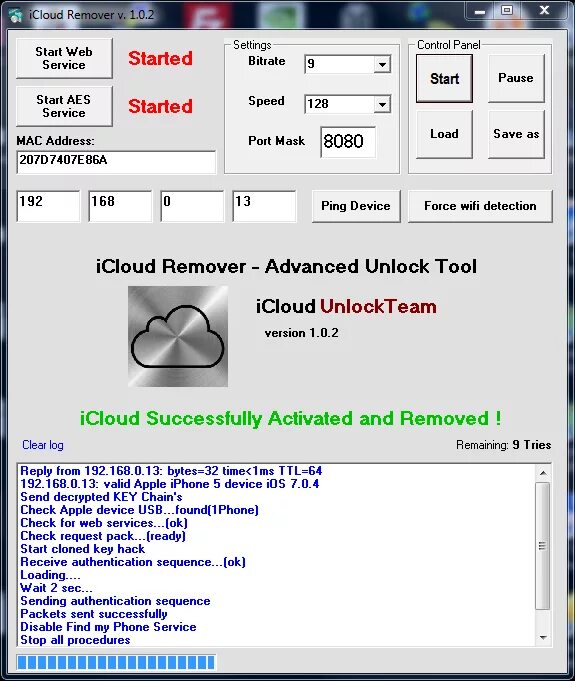Click 'version 1.0.2' text

click(x=301, y=333)
